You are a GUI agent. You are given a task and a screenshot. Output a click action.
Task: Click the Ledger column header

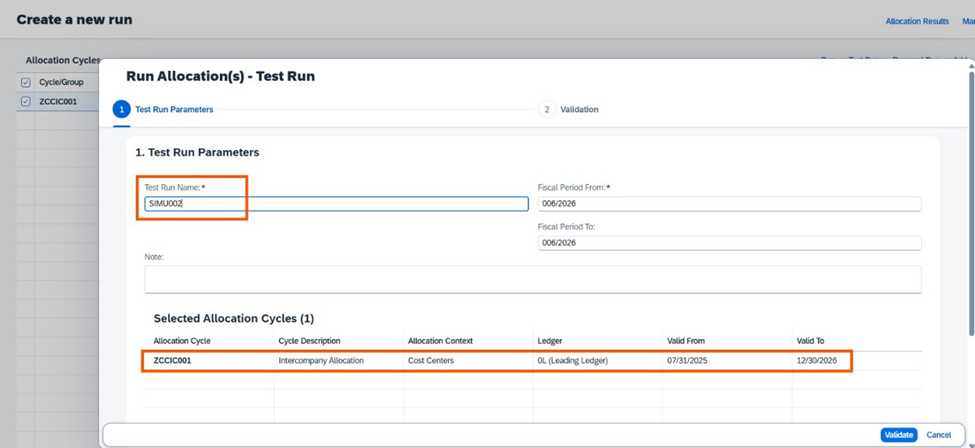(x=550, y=341)
